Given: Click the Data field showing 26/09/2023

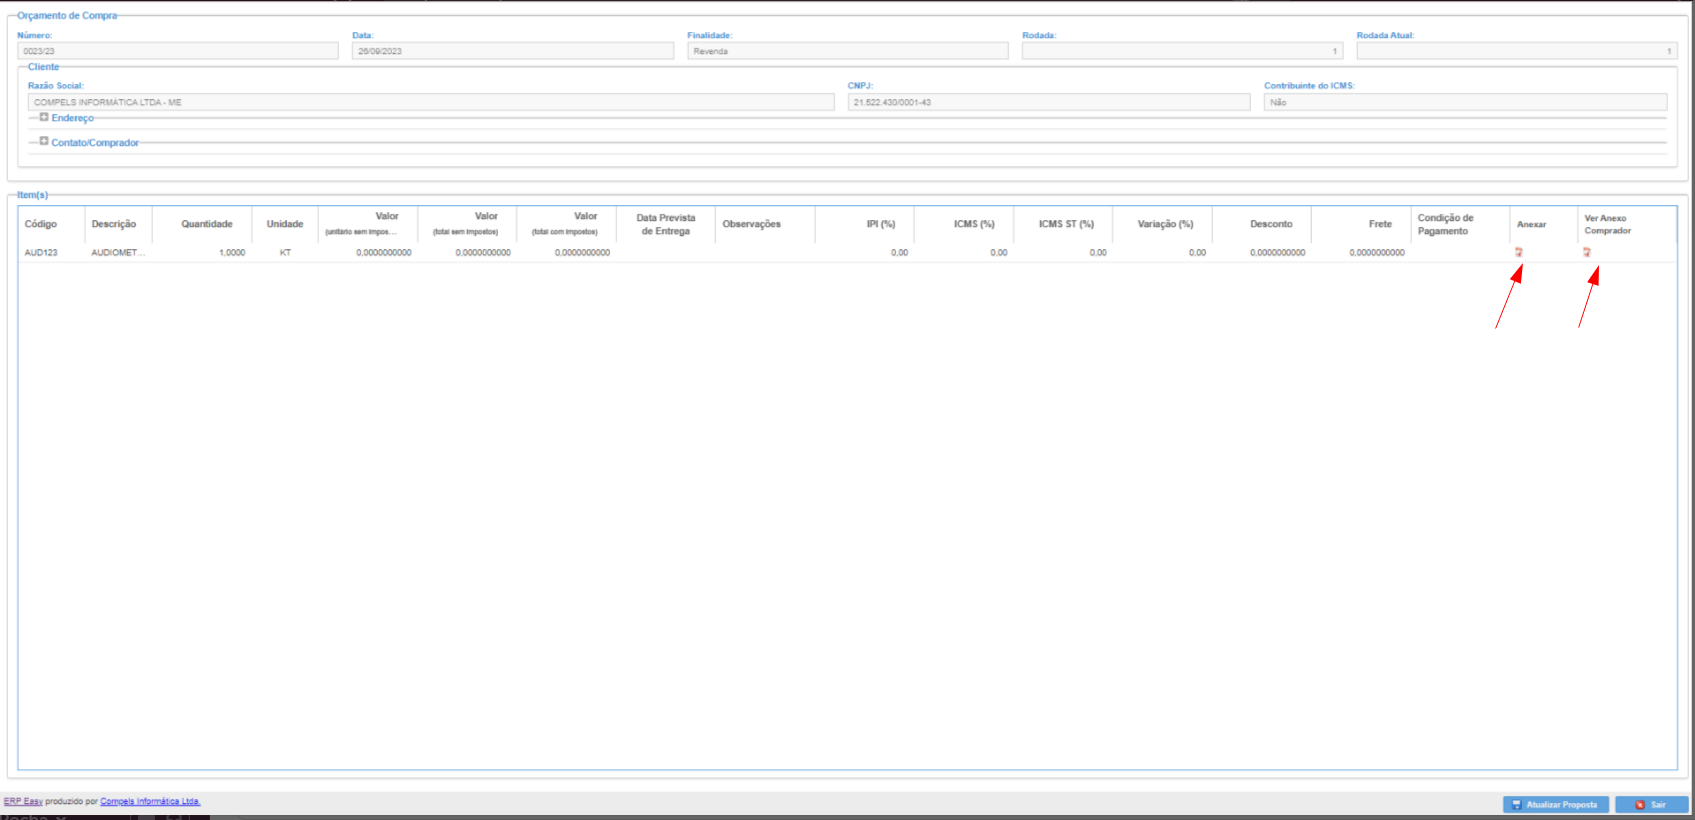Looking at the screenshot, I should [x=513, y=51].
